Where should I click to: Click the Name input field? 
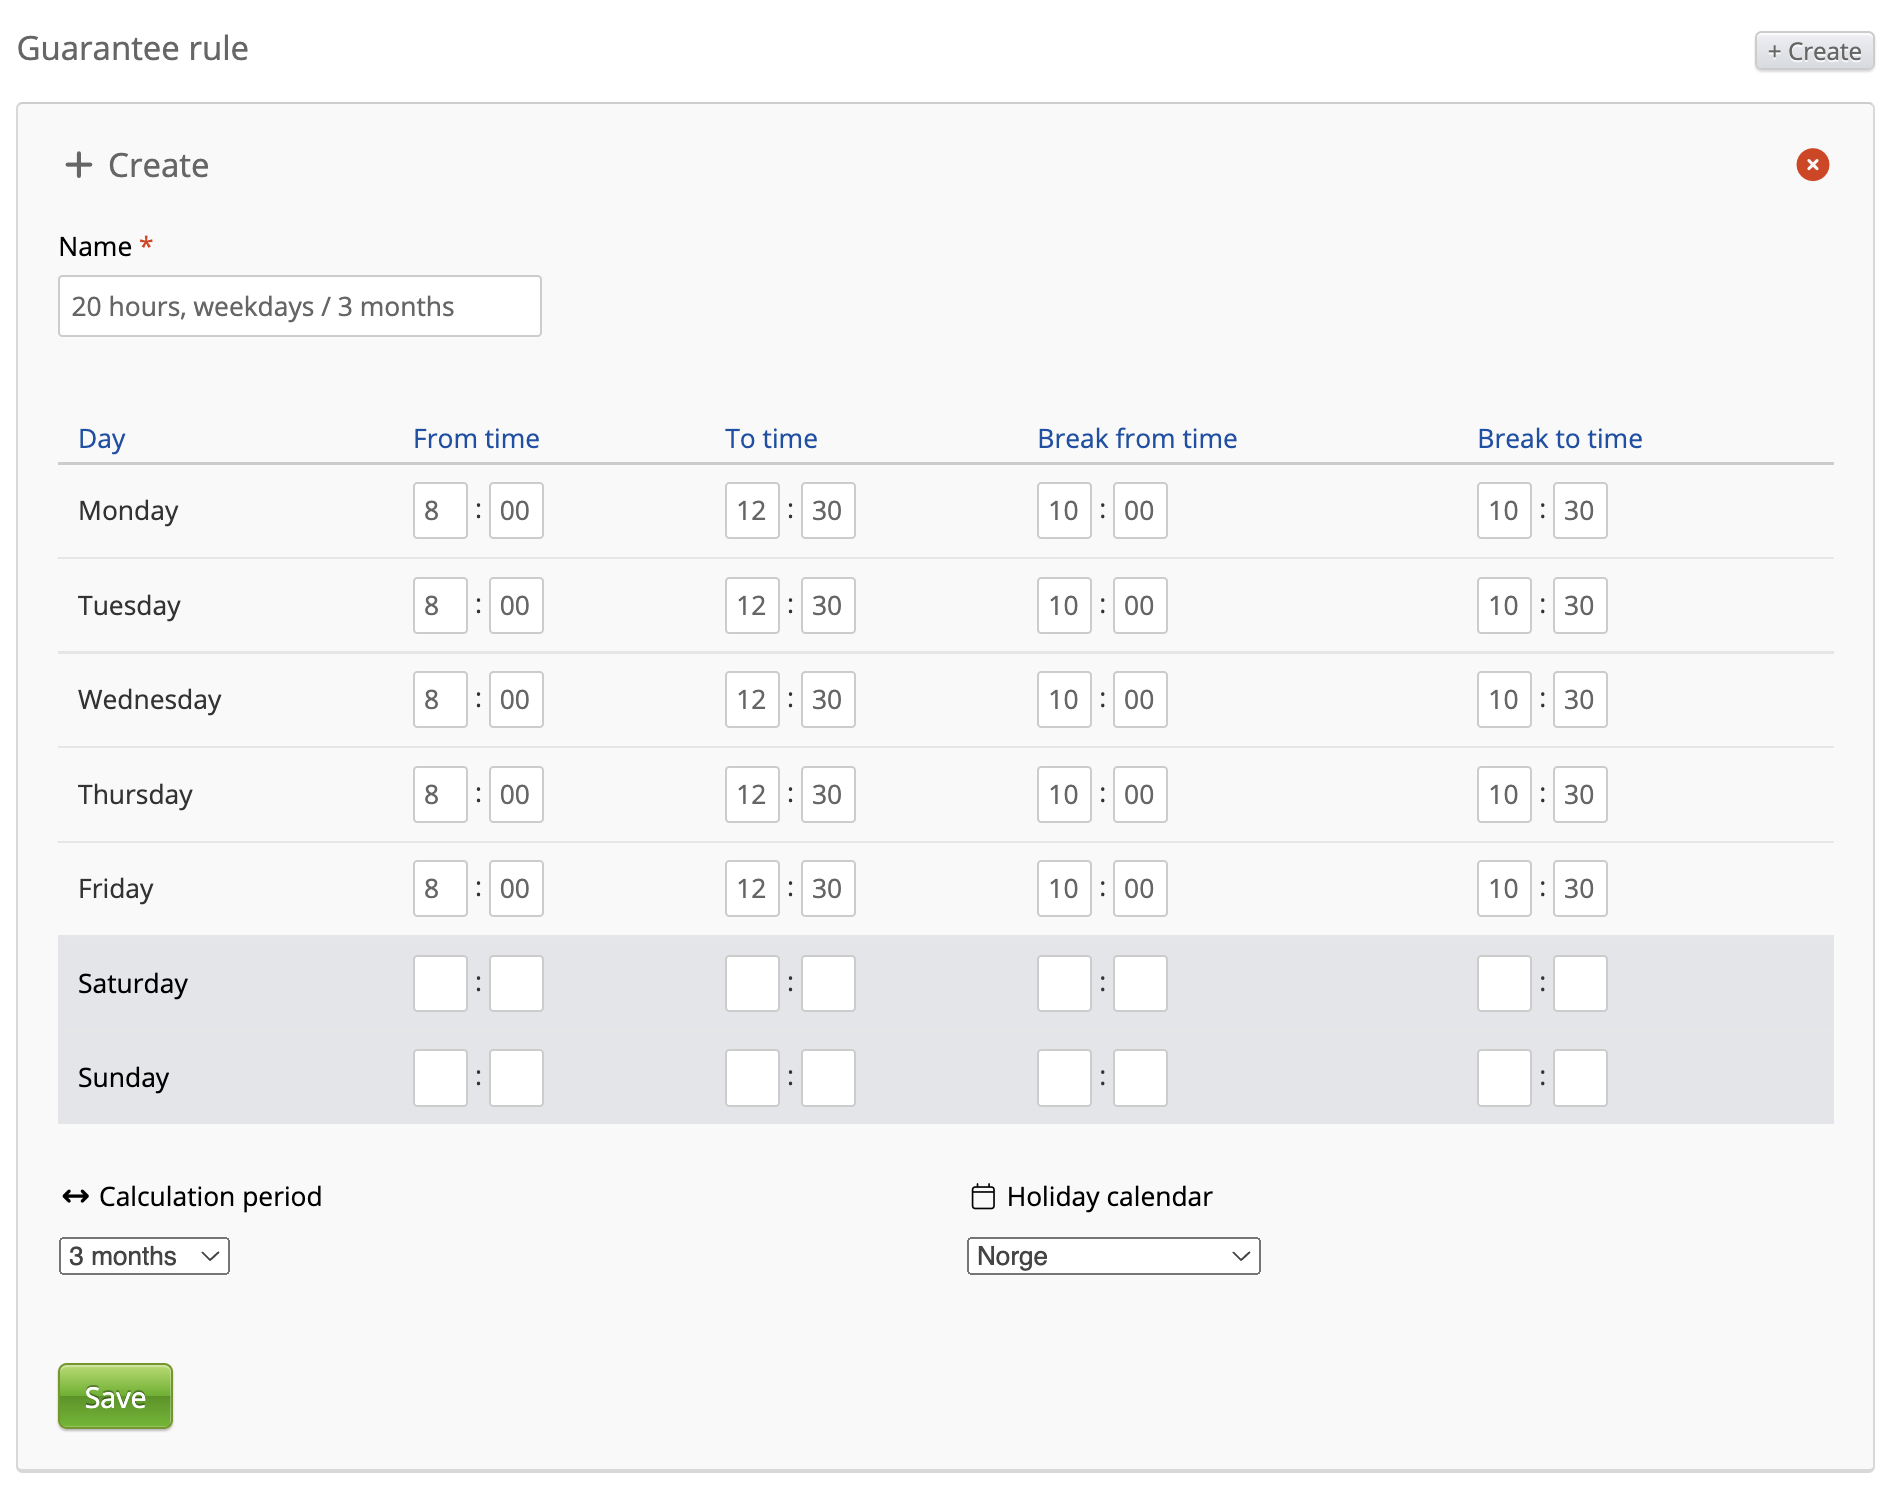300,306
